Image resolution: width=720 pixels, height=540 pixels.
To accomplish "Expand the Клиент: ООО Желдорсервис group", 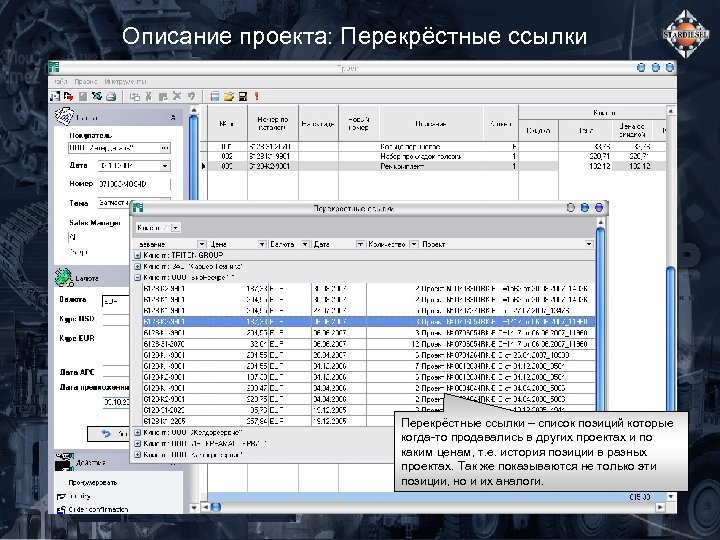I will (x=137, y=433).
